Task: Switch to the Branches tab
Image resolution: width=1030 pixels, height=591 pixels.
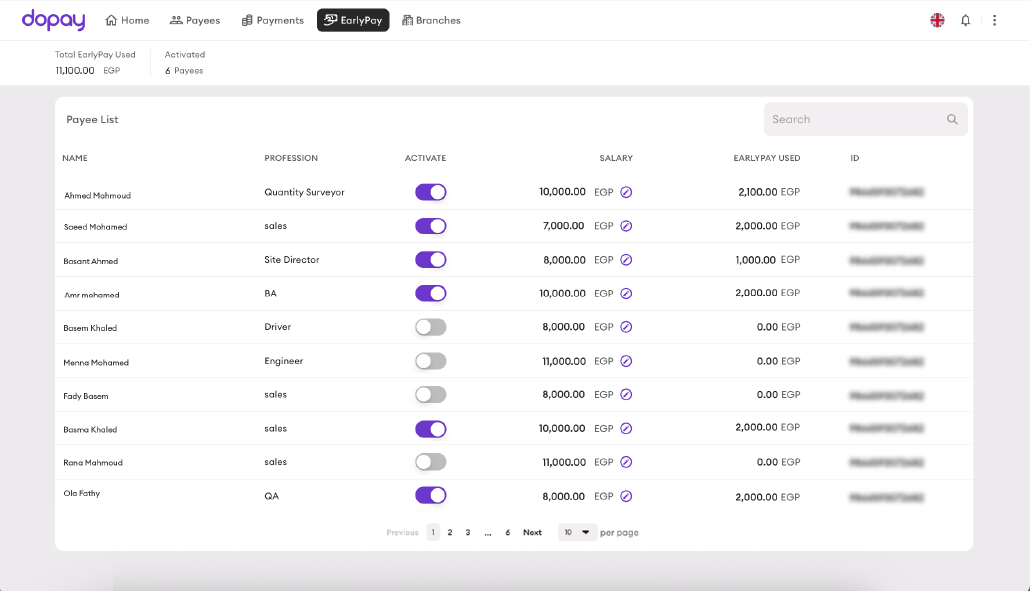Action: click(x=431, y=20)
